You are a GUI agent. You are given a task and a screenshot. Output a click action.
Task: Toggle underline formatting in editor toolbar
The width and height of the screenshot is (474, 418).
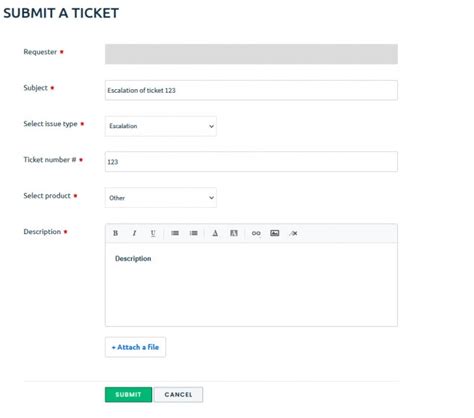[x=153, y=233]
